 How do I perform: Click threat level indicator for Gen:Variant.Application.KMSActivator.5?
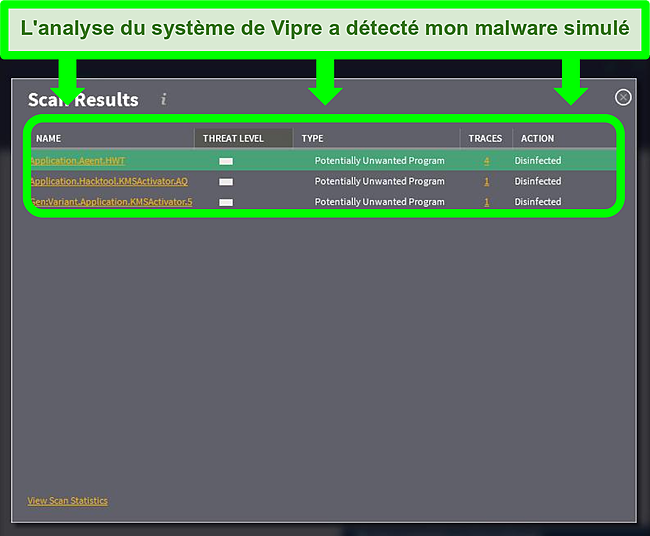pos(226,202)
